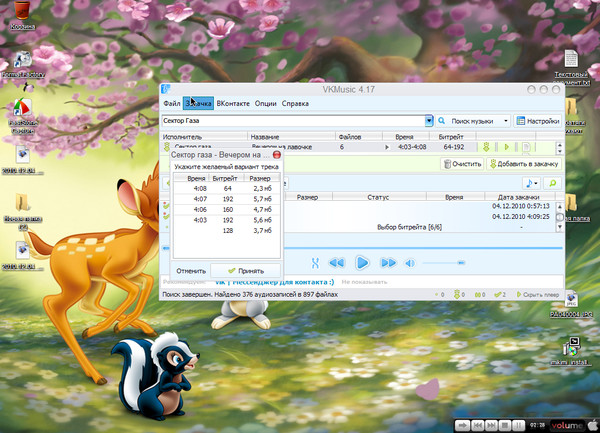Click Отменить in the track dialog

click(x=191, y=271)
